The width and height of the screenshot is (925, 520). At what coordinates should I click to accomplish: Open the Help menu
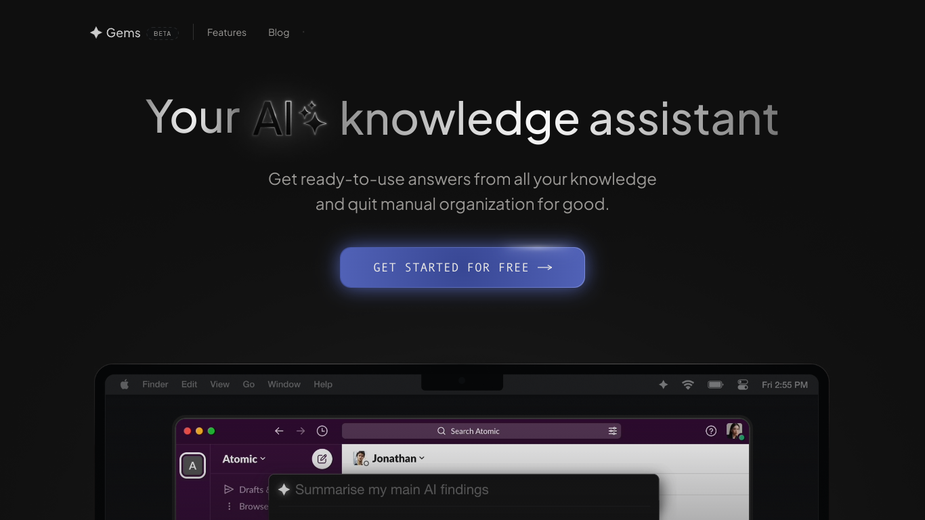pos(323,384)
